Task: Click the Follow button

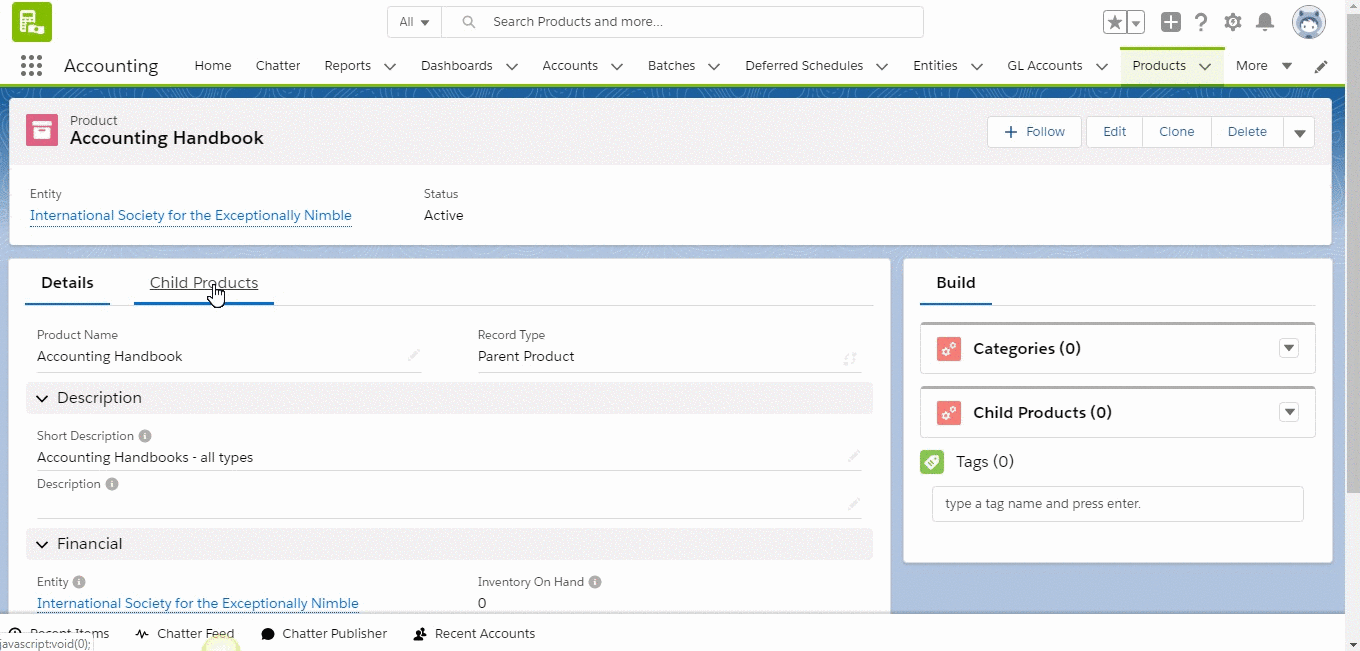Action: pyautogui.click(x=1034, y=132)
